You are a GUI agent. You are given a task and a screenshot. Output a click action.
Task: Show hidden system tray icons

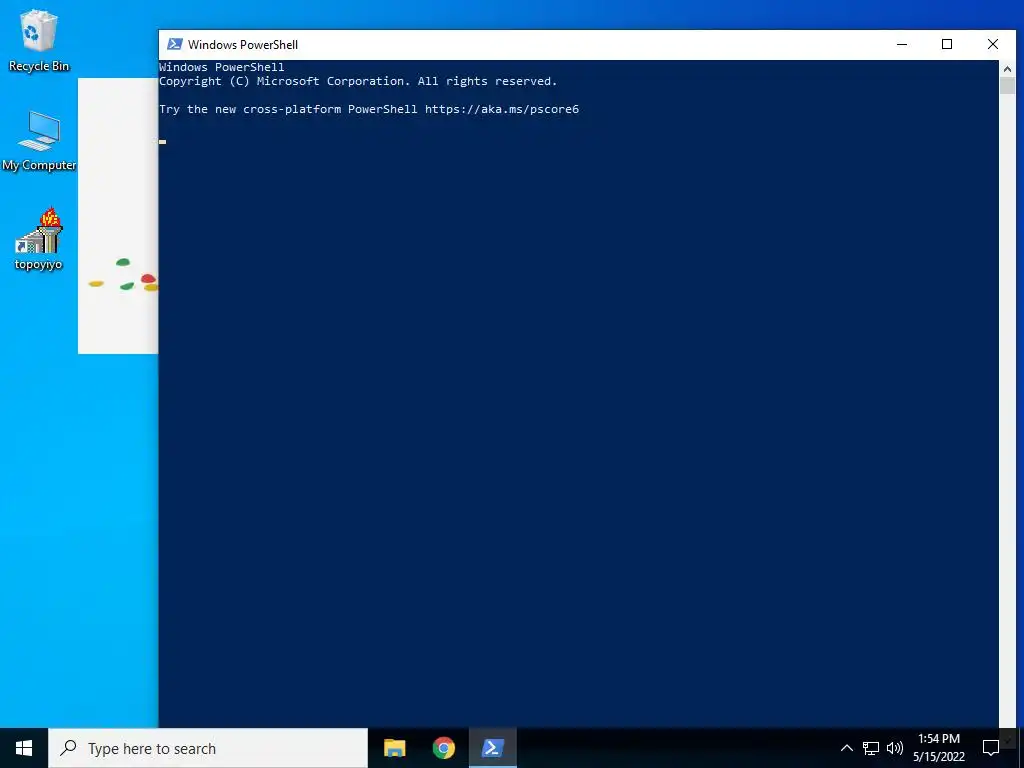[846, 748]
